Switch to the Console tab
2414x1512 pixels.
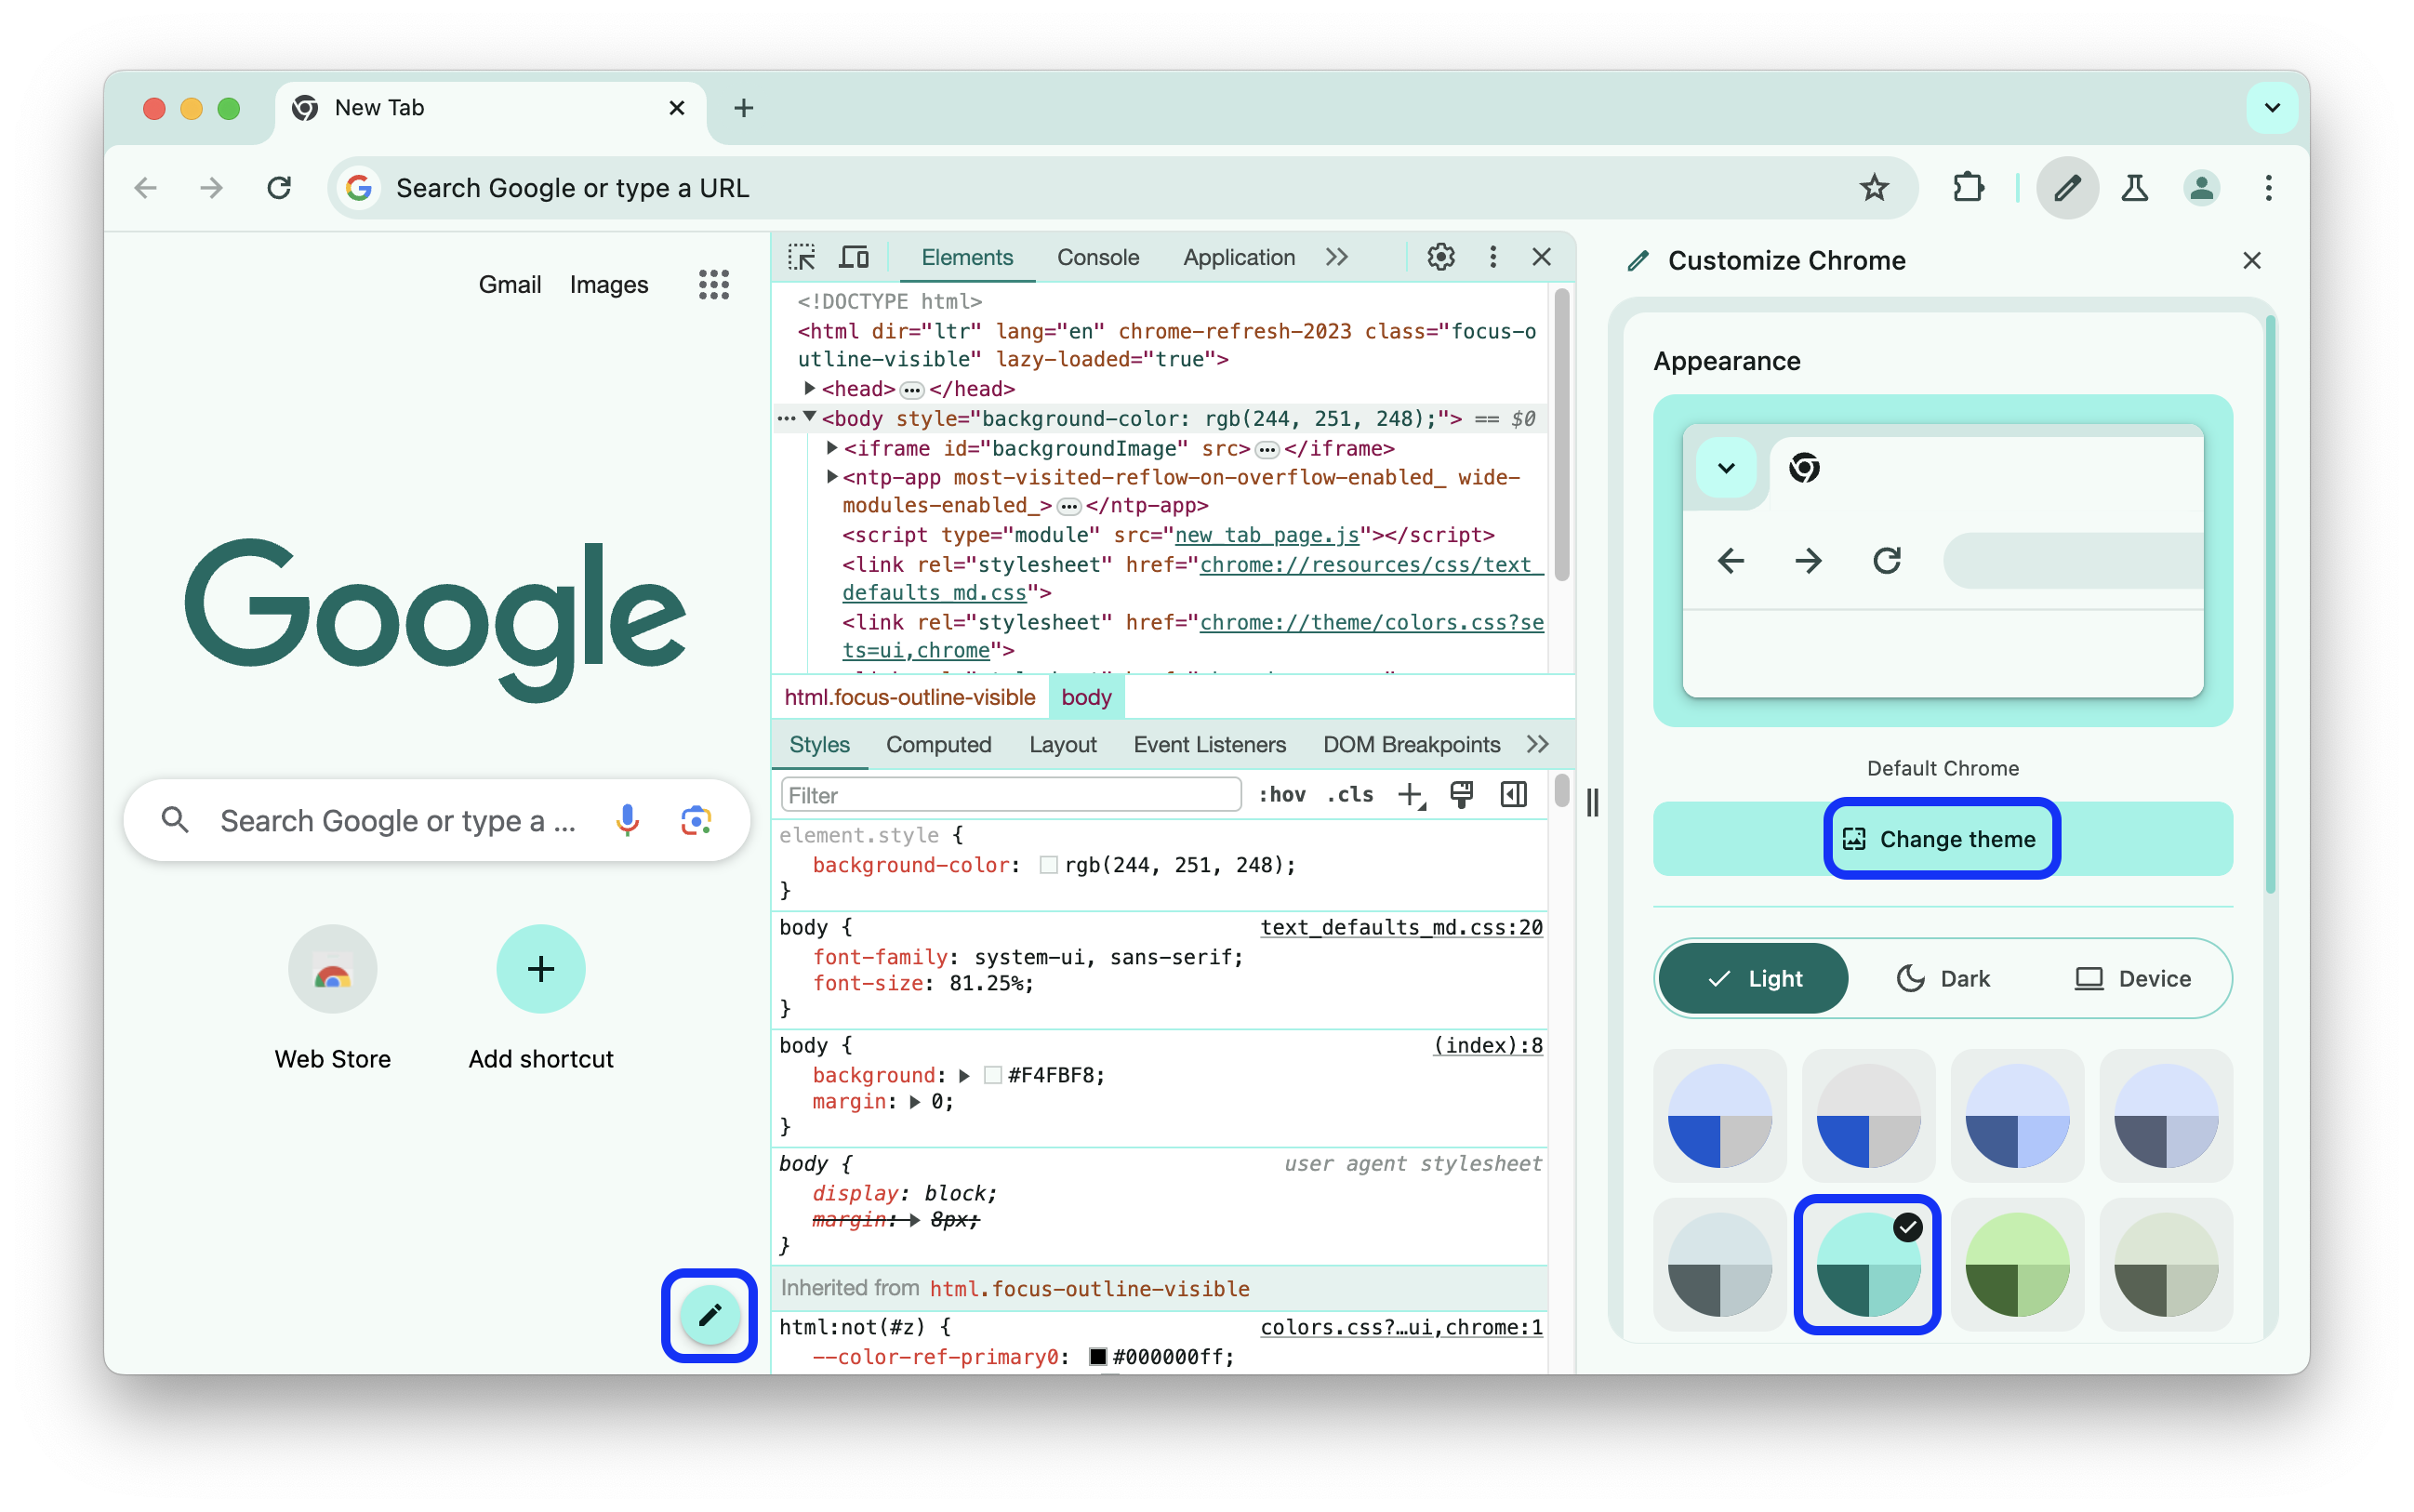1099,258
